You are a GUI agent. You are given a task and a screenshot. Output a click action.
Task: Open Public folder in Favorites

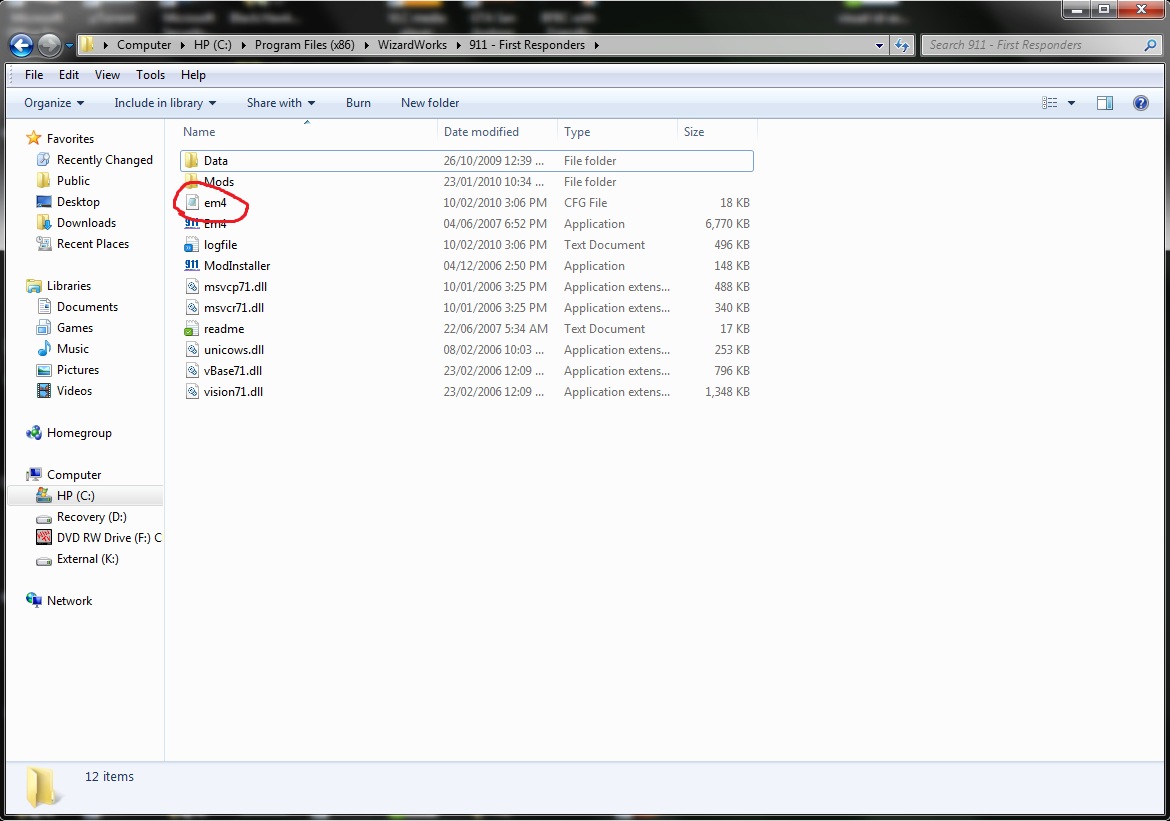tap(73, 181)
